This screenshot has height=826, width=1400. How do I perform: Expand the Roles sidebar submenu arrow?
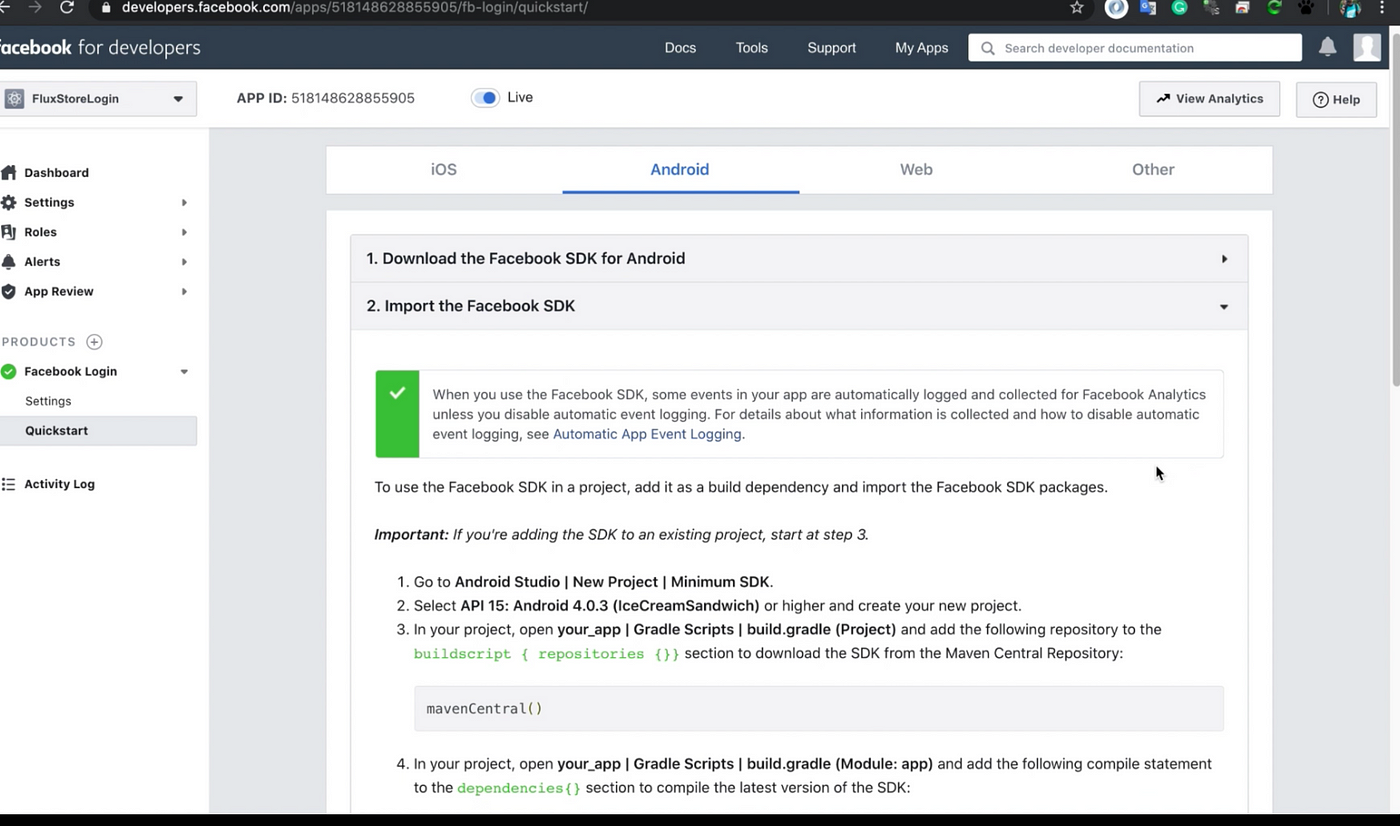[x=184, y=232]
